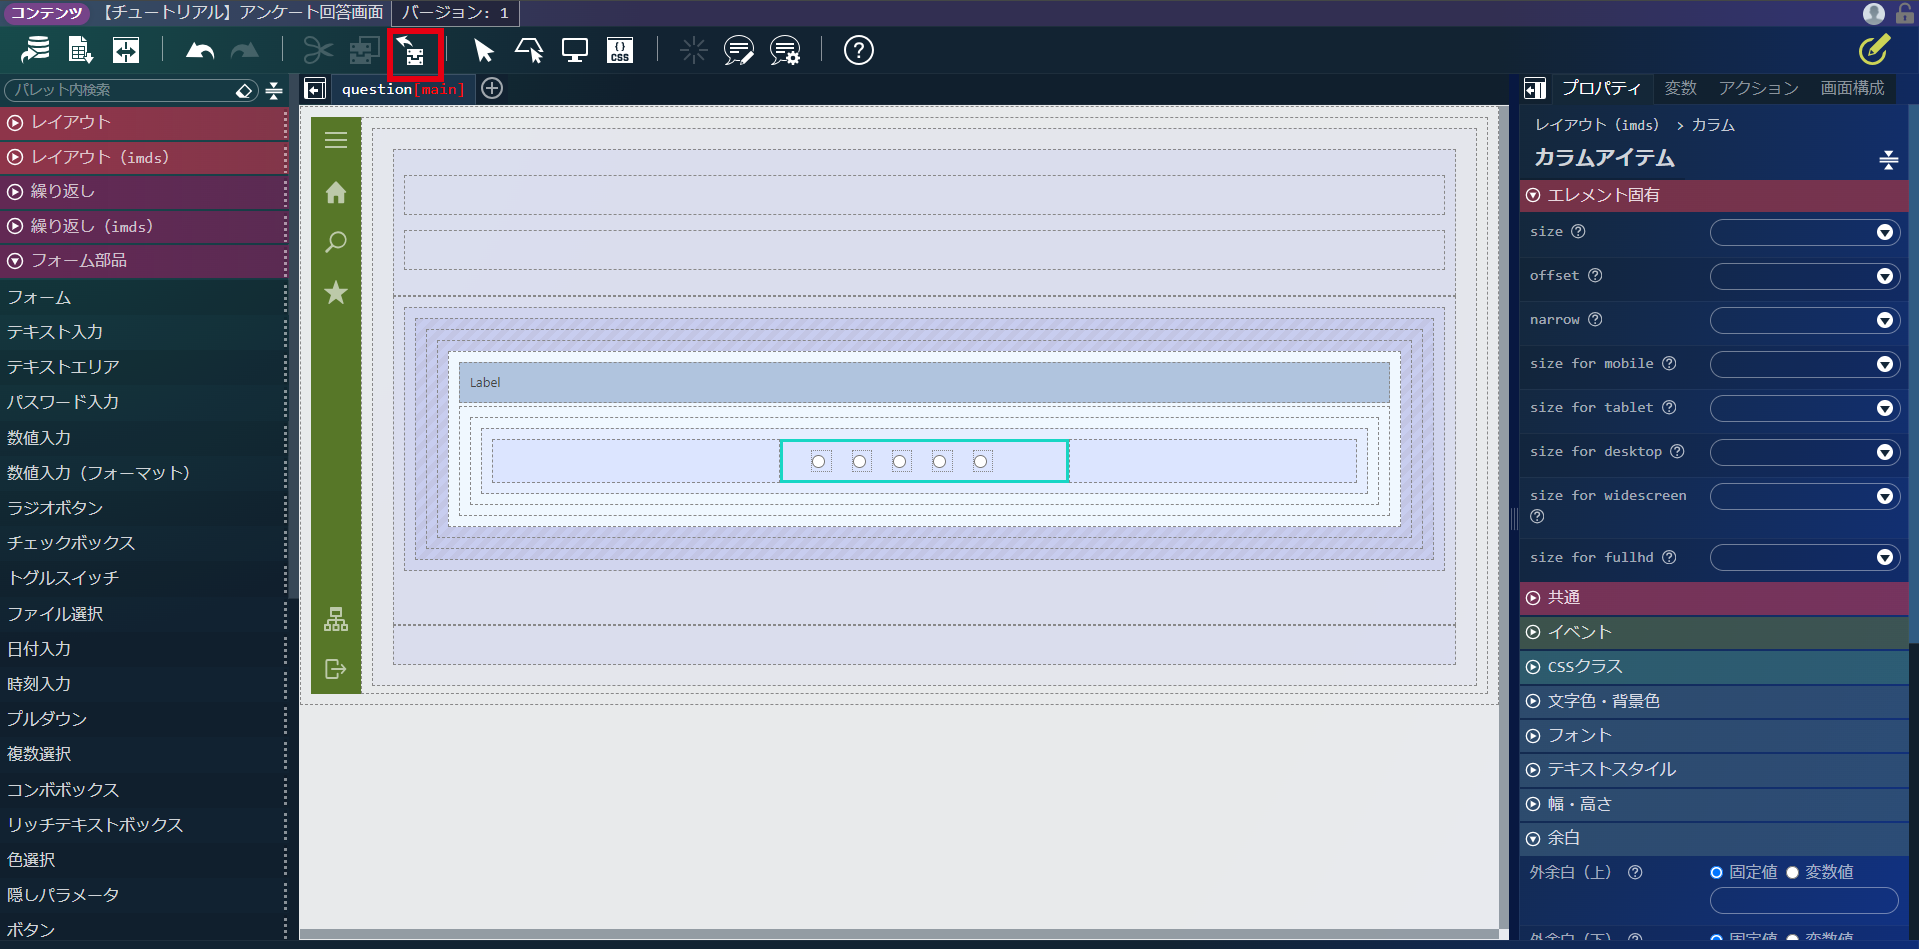Click the collapse properties panel icon

(x=1535, y=89)
